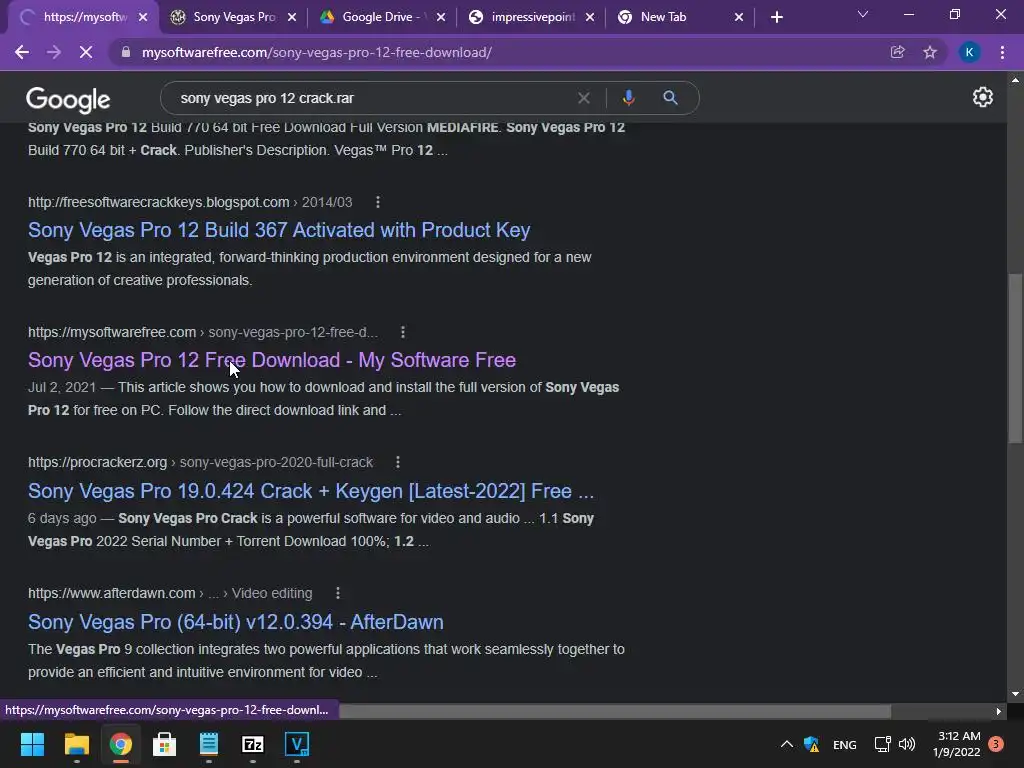Click the mysoftwarefree.com result URL text
The image size is (1024, 768).
(112, 332)
